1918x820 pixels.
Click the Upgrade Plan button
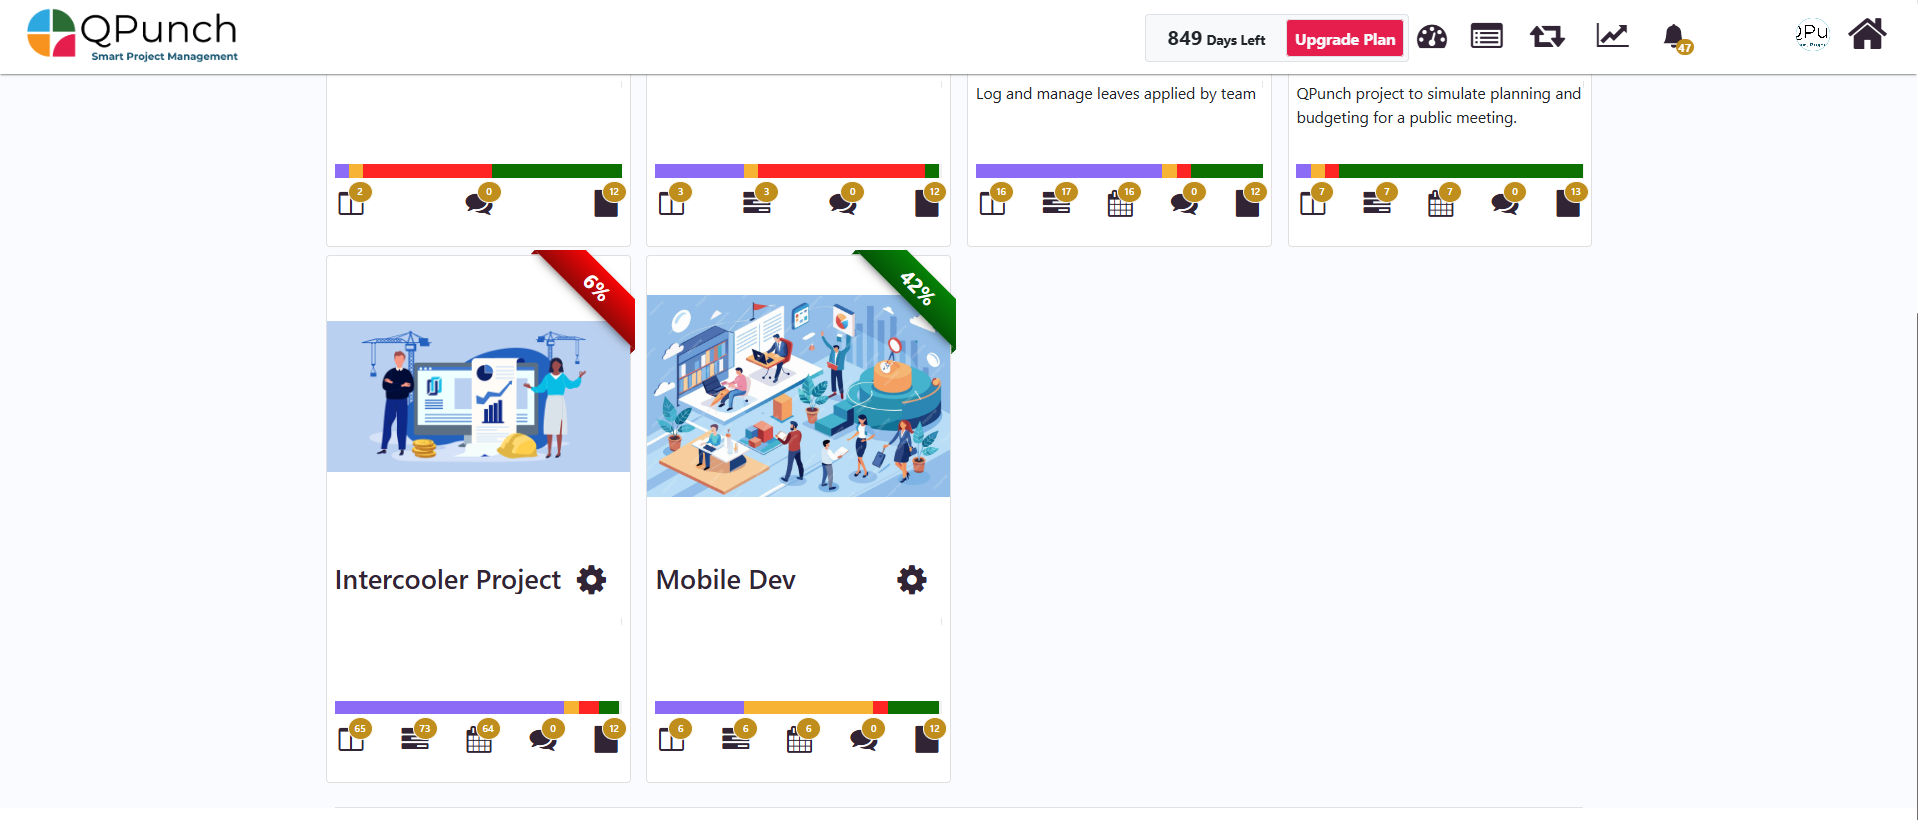[1345, 39]
